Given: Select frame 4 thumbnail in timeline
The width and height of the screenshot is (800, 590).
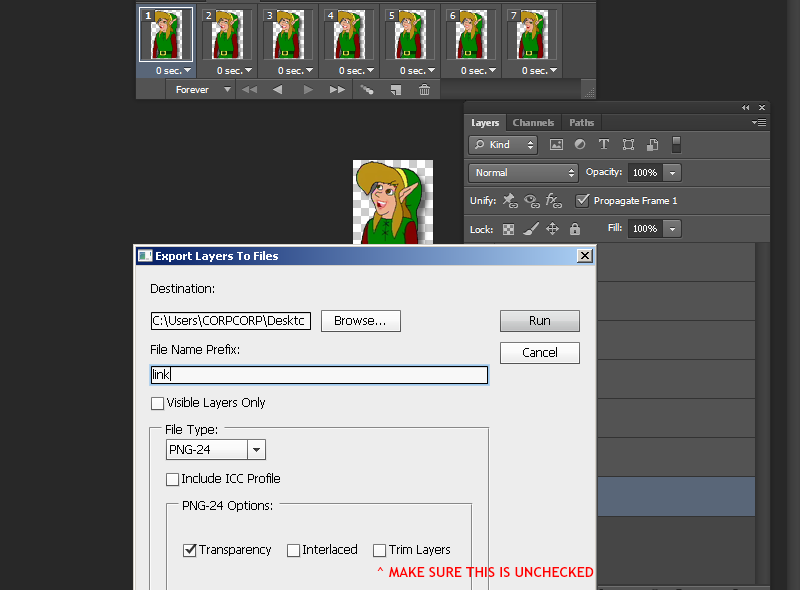Looking at the screenshot, I should [x=349, y=34].
